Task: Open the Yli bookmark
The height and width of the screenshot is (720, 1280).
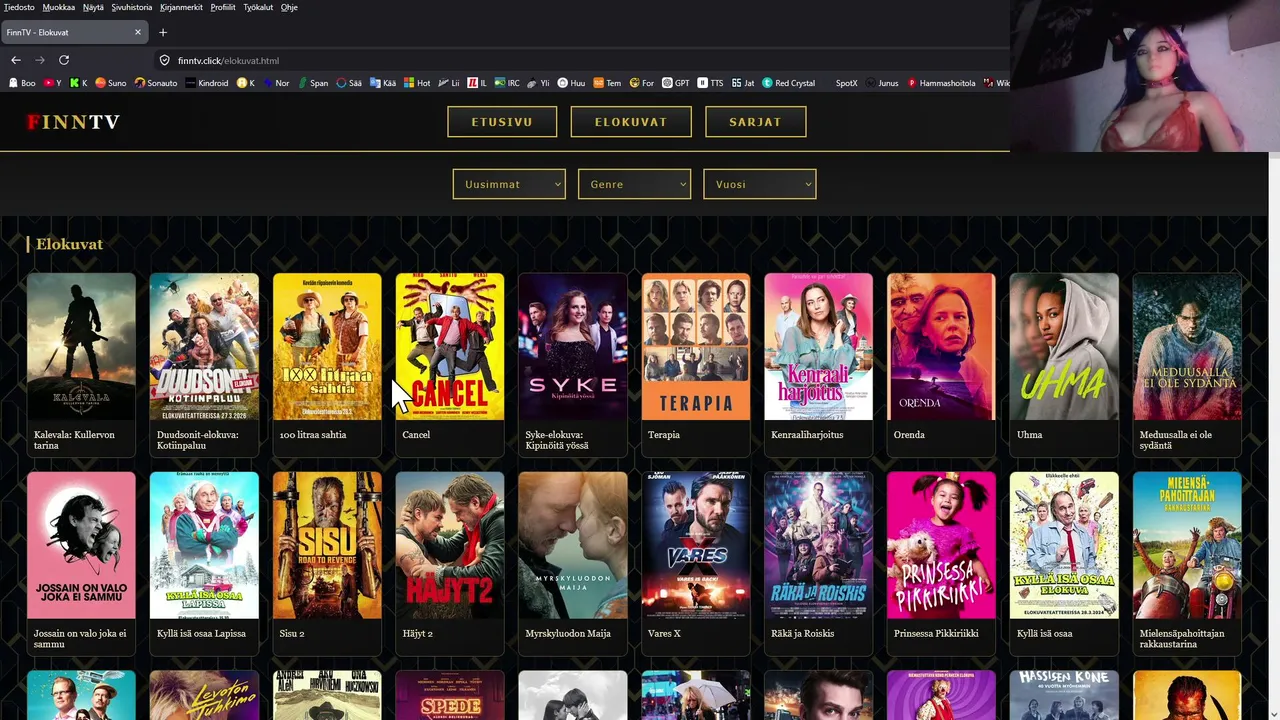Action: click(x=539, y=83)
